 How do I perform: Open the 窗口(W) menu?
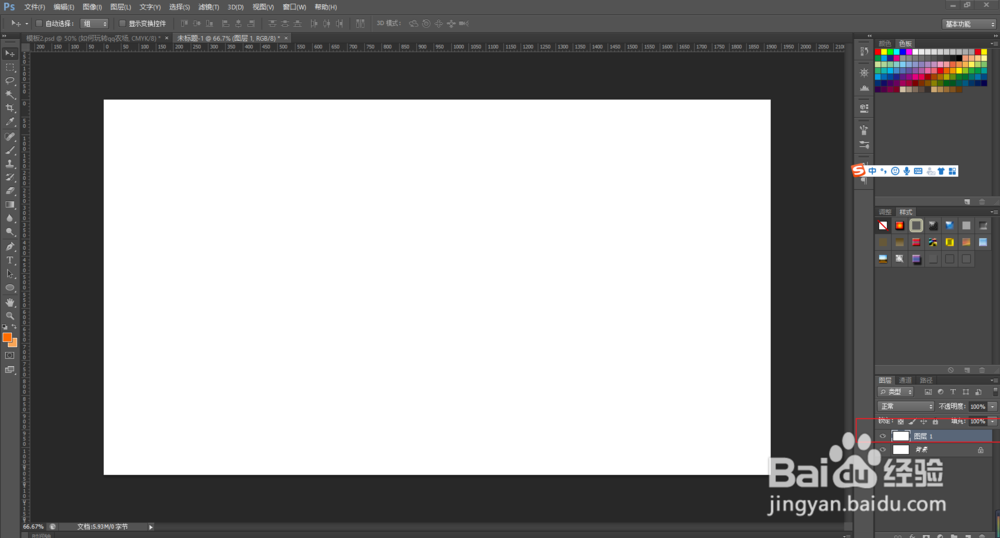[294, 7]
